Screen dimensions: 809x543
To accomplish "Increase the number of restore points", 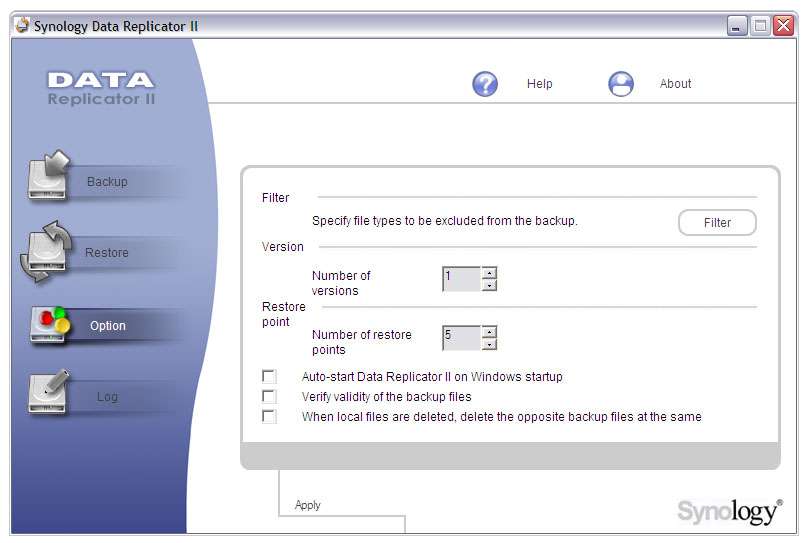I will (x=489, y=331).
